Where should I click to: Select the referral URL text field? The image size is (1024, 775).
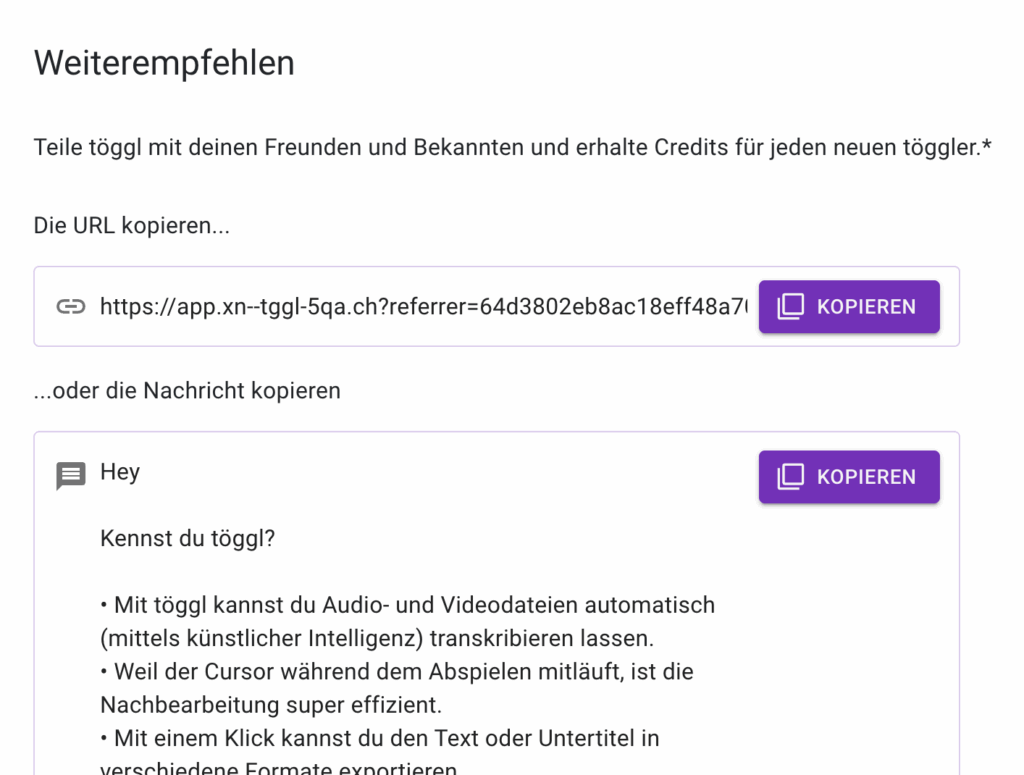pos(423,306)
